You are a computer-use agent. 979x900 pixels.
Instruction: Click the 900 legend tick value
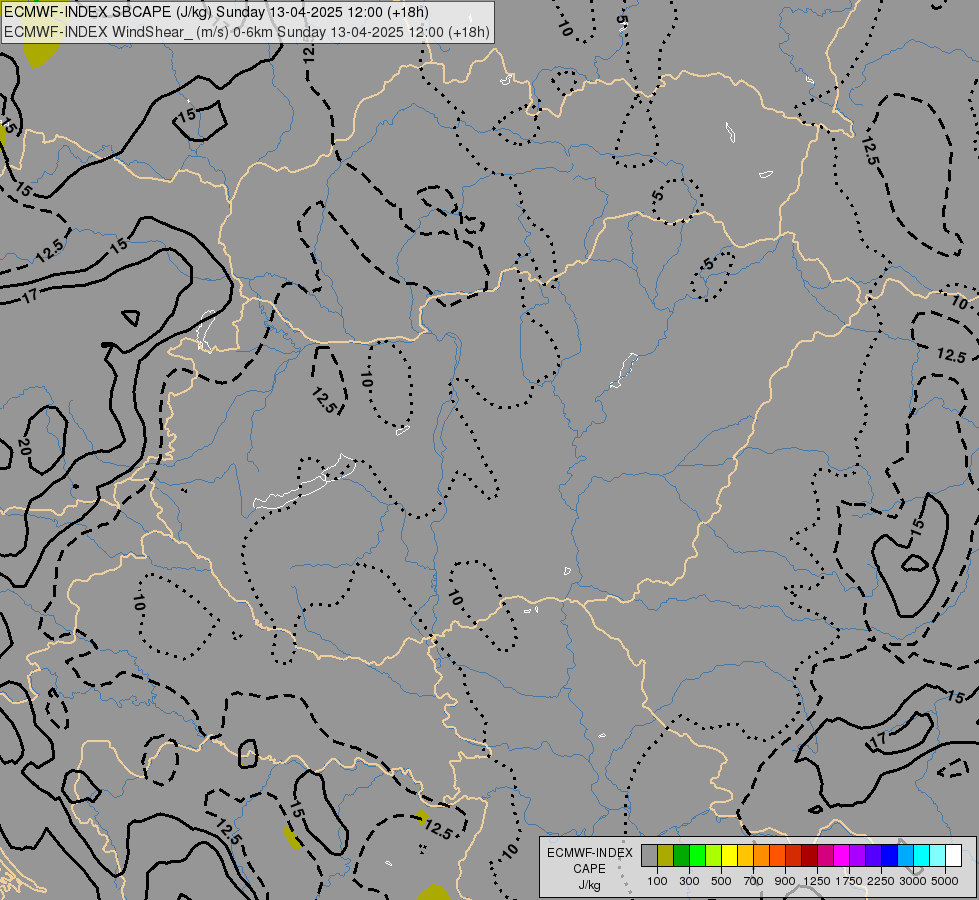tap(785, 881)
